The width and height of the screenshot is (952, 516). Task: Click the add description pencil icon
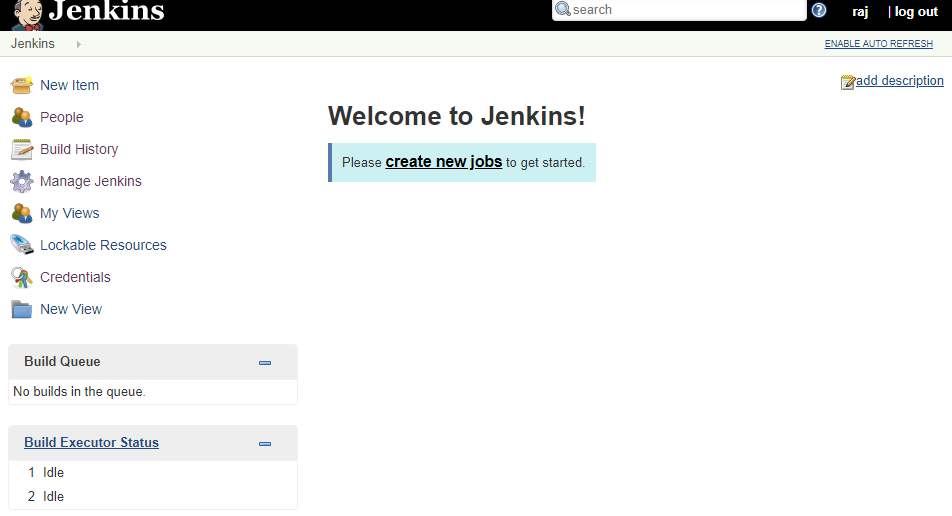pos(848,82)
